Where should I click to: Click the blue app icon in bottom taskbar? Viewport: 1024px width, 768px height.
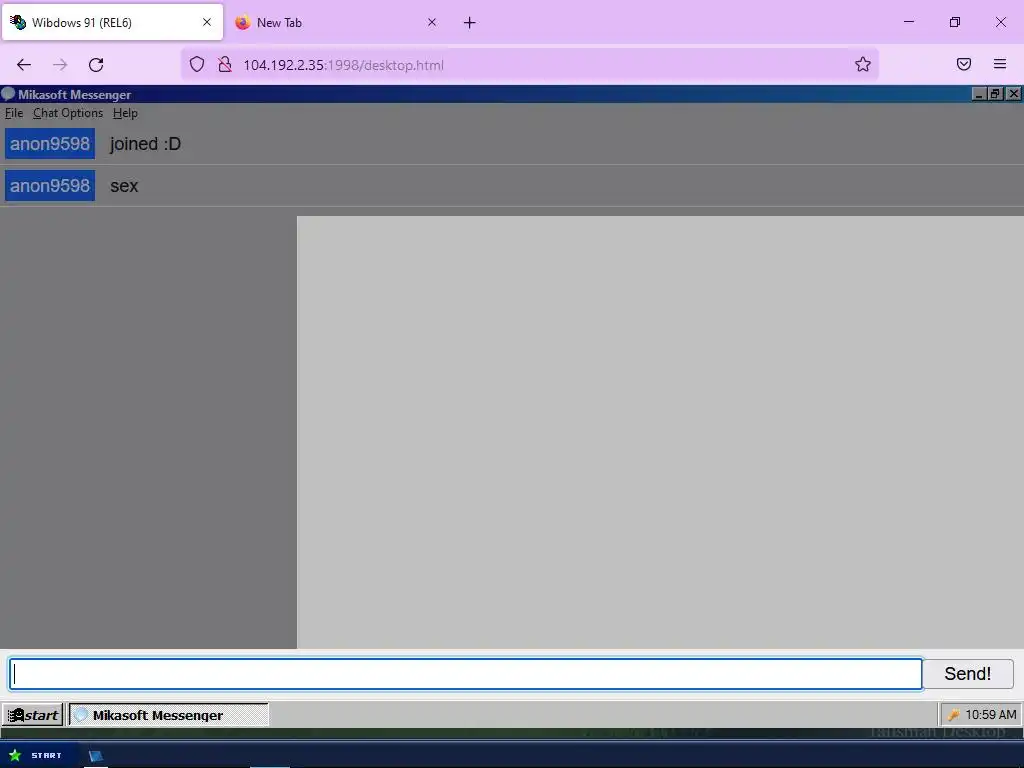coord(96,756)
